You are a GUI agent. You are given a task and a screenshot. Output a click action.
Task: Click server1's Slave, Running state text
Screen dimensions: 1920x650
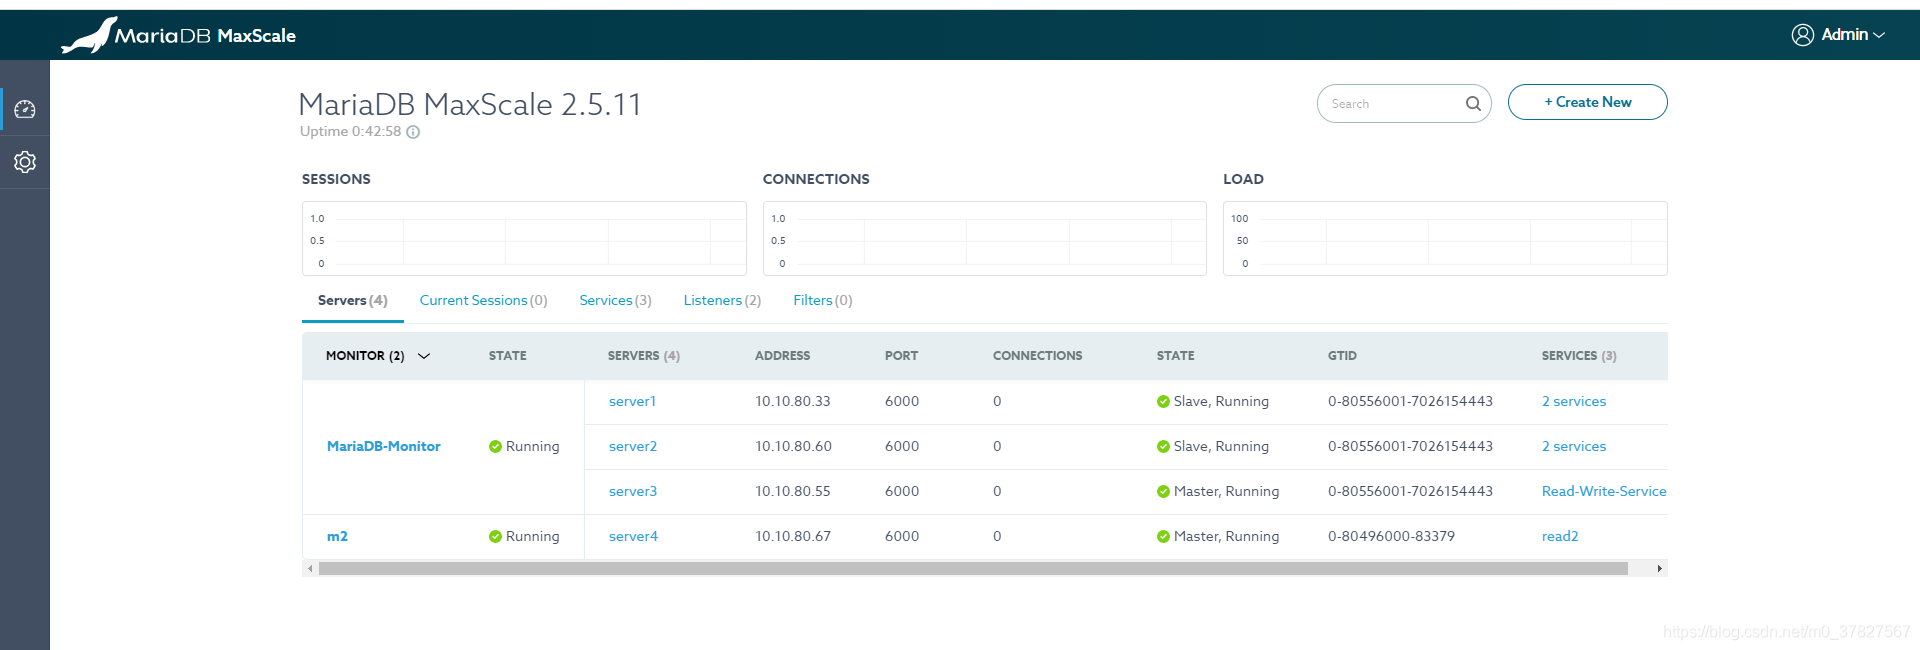pos(1221,402)
